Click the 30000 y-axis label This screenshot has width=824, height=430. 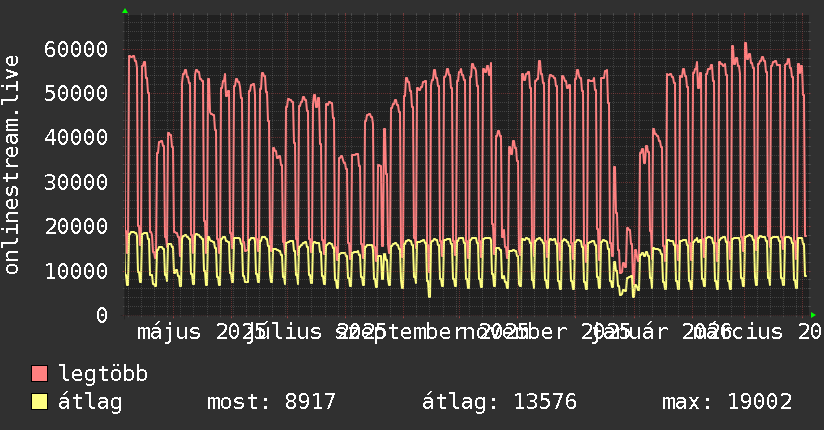click(x=77, y=182)
